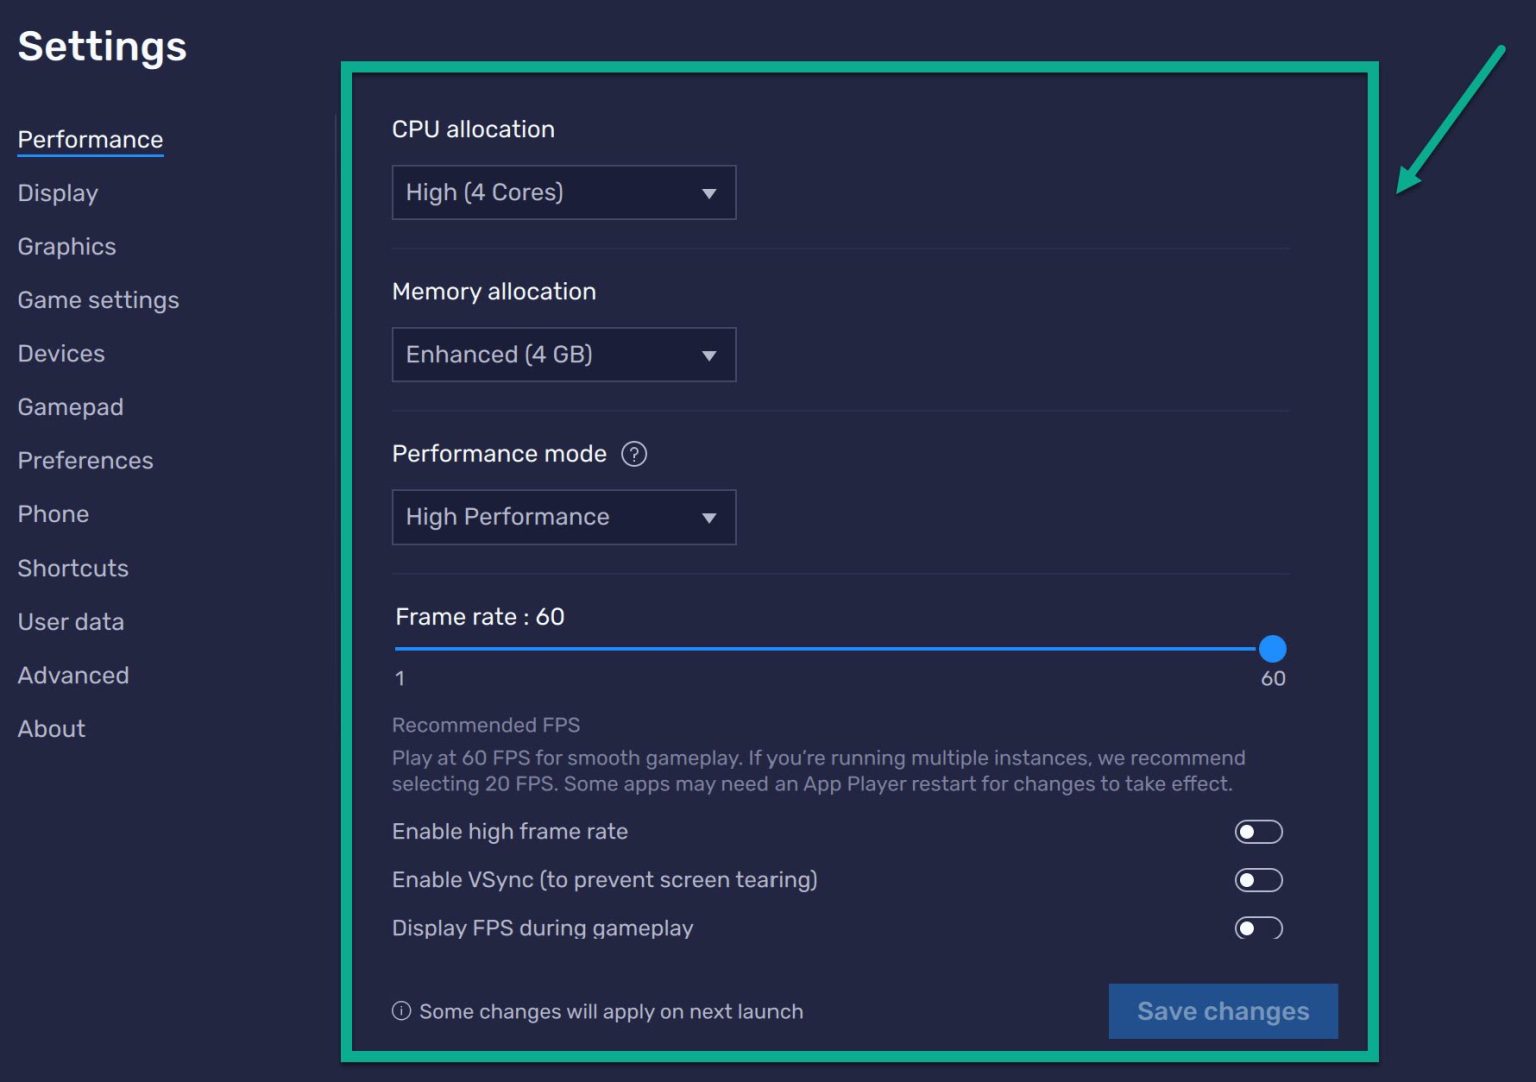Open the Performance mode dropdown
The height and width of the screenshot is (1082, 1536).
(x=564, y=517)
